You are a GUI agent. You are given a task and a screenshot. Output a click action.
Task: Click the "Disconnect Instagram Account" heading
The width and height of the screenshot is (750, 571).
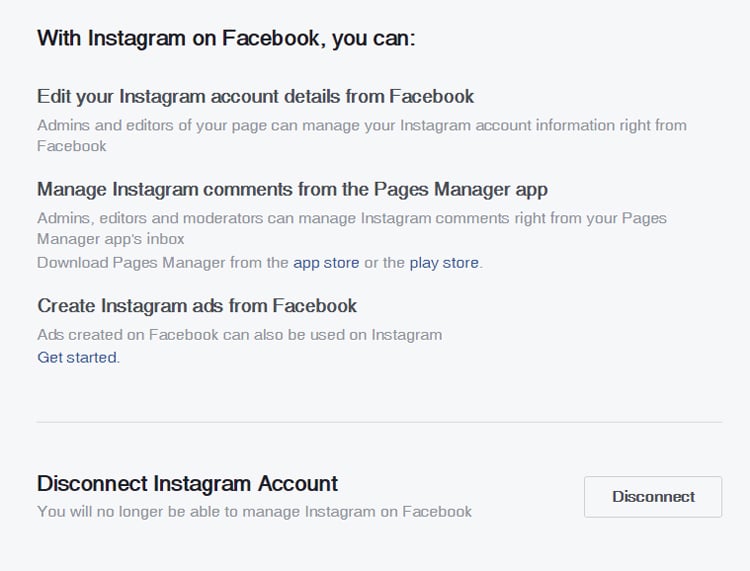(x=187, y=484)
